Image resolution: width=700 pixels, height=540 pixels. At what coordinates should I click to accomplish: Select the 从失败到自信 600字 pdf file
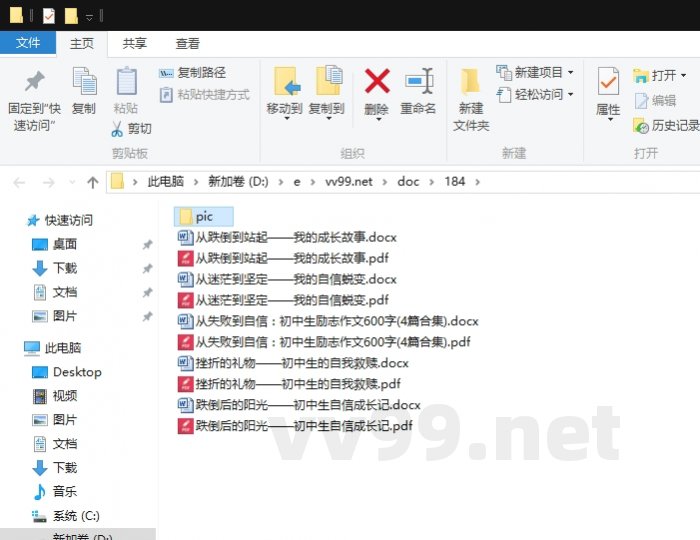pos(324,342)
